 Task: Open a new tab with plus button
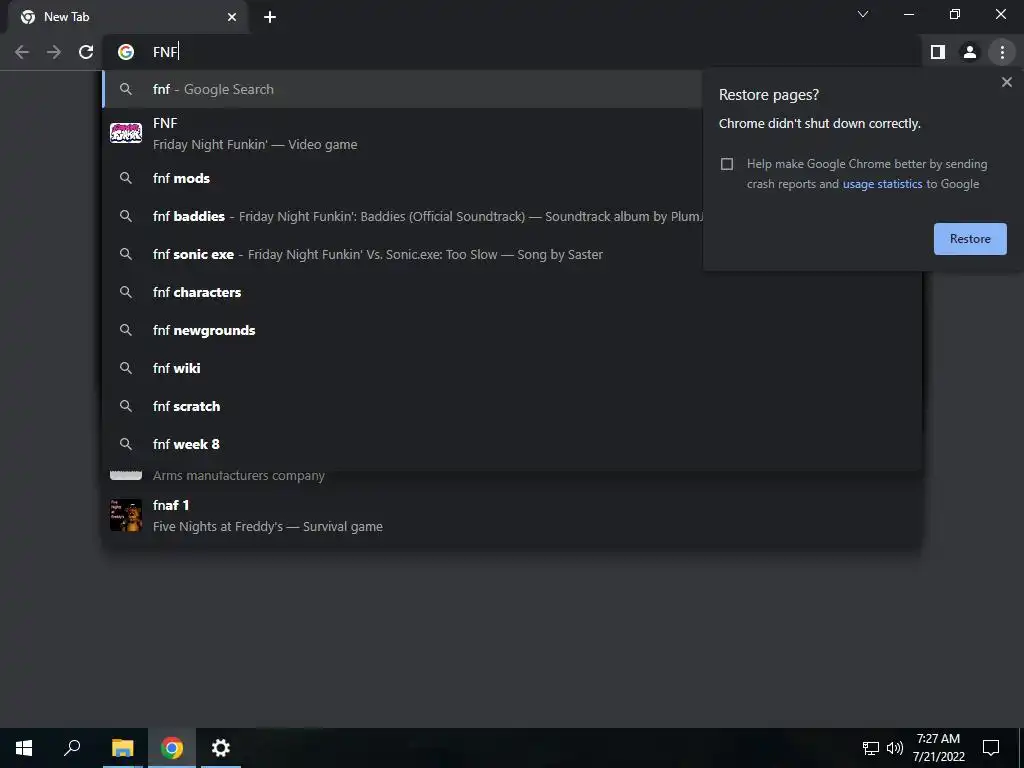270,17
